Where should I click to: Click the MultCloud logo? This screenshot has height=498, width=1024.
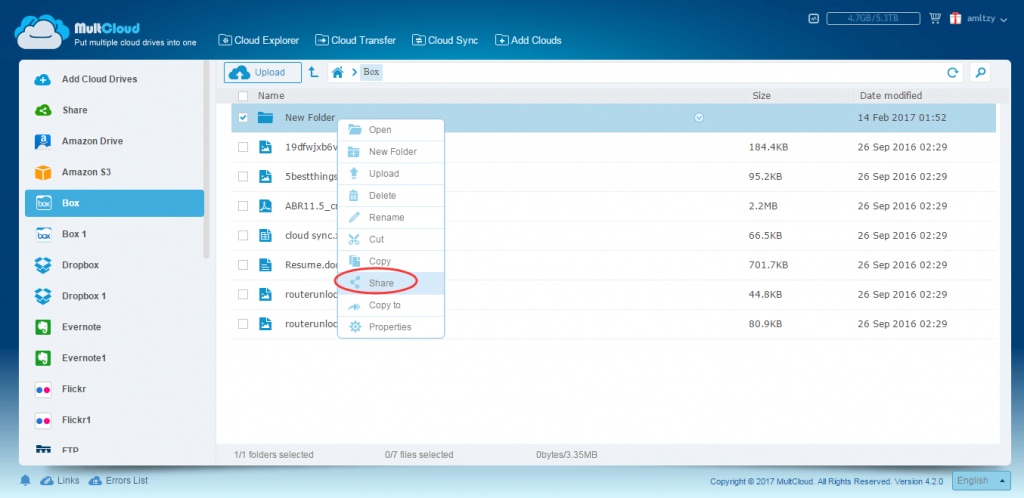coord(105,31)
